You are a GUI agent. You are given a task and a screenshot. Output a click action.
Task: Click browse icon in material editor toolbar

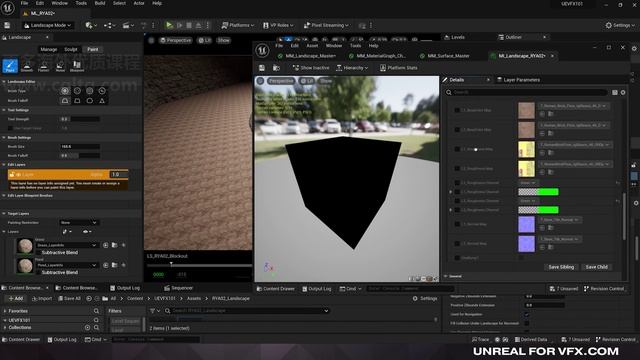point(276,68)
